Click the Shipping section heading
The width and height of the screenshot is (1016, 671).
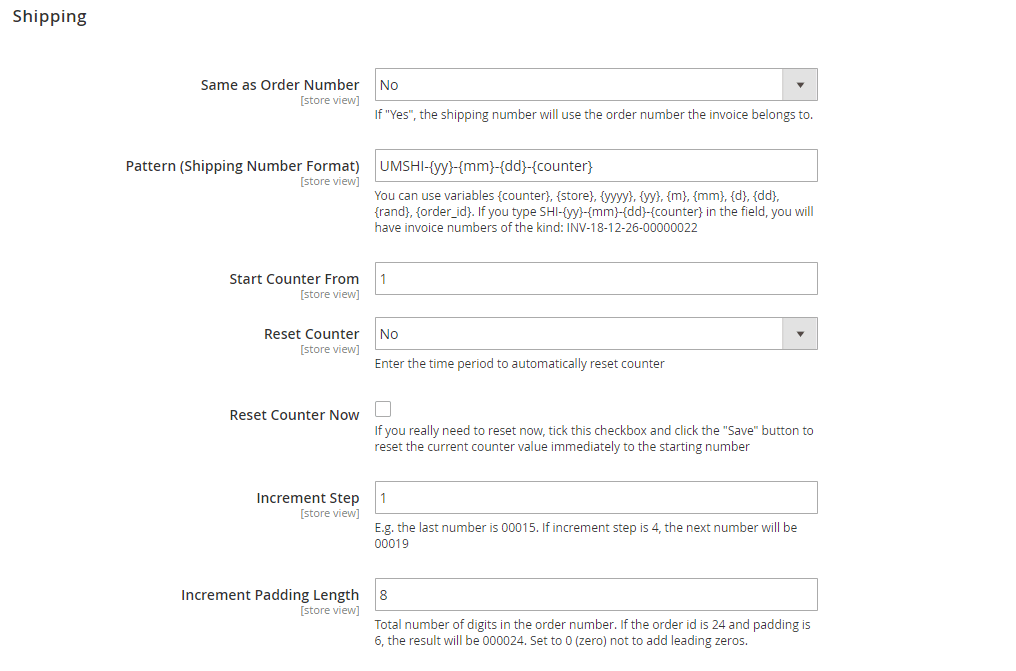(49, 17)
